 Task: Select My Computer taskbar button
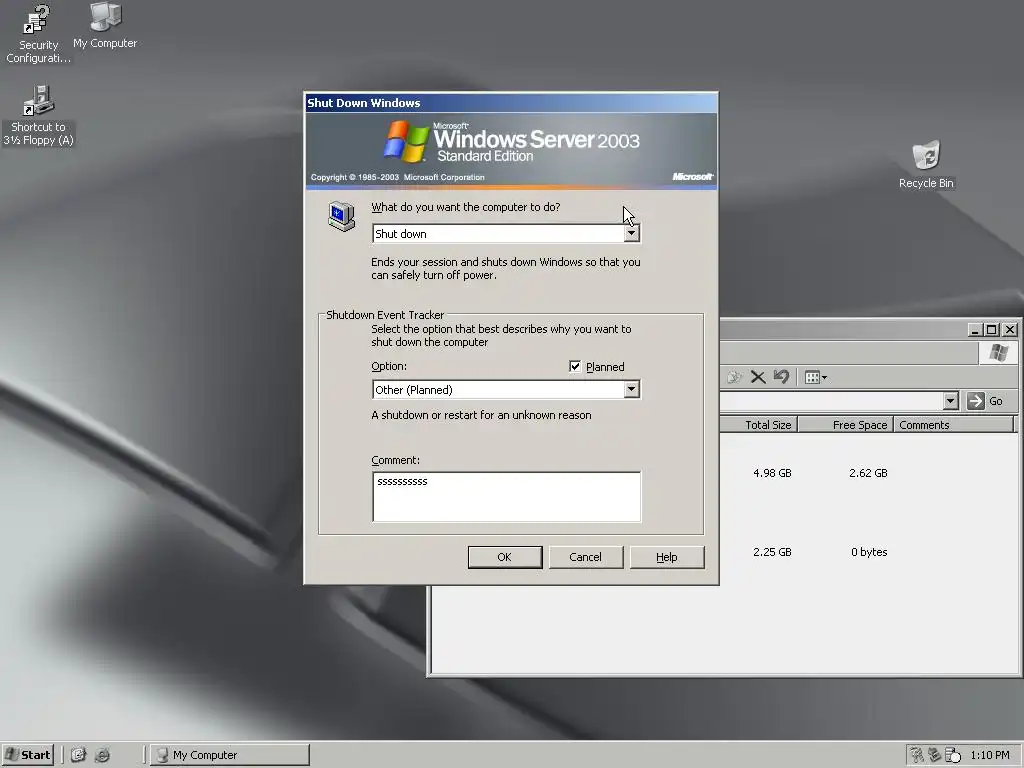tap(230, 755)
